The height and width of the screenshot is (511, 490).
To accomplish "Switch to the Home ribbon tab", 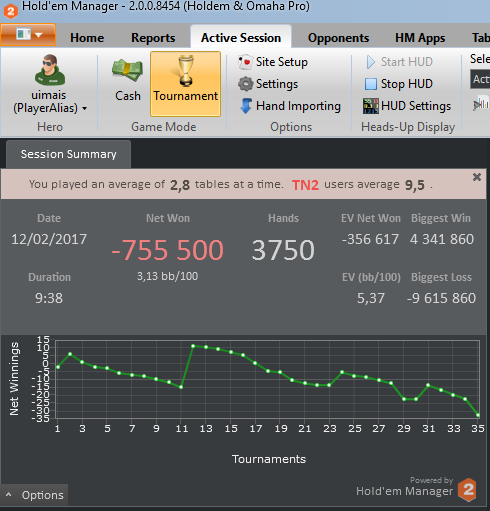I will [x=87, y=38].
